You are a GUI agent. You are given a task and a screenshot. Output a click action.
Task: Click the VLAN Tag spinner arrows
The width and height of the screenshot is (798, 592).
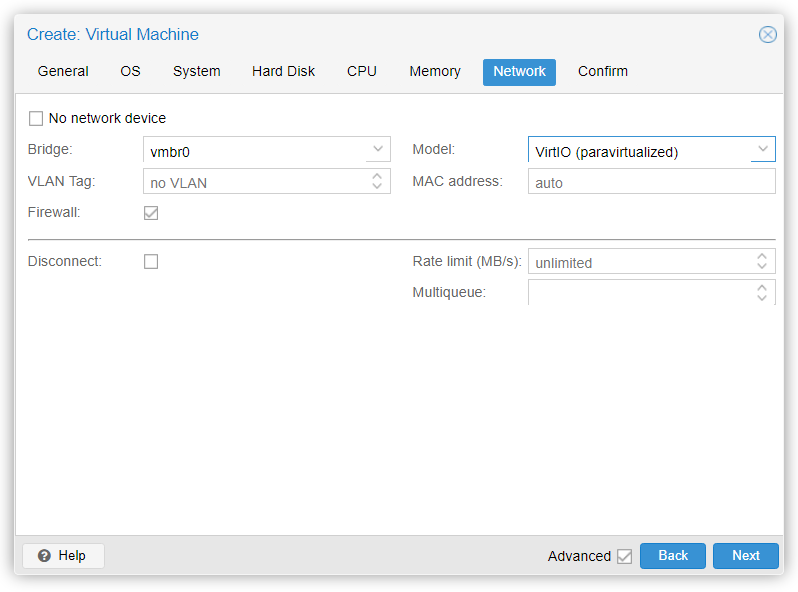[x=377, y=181]
